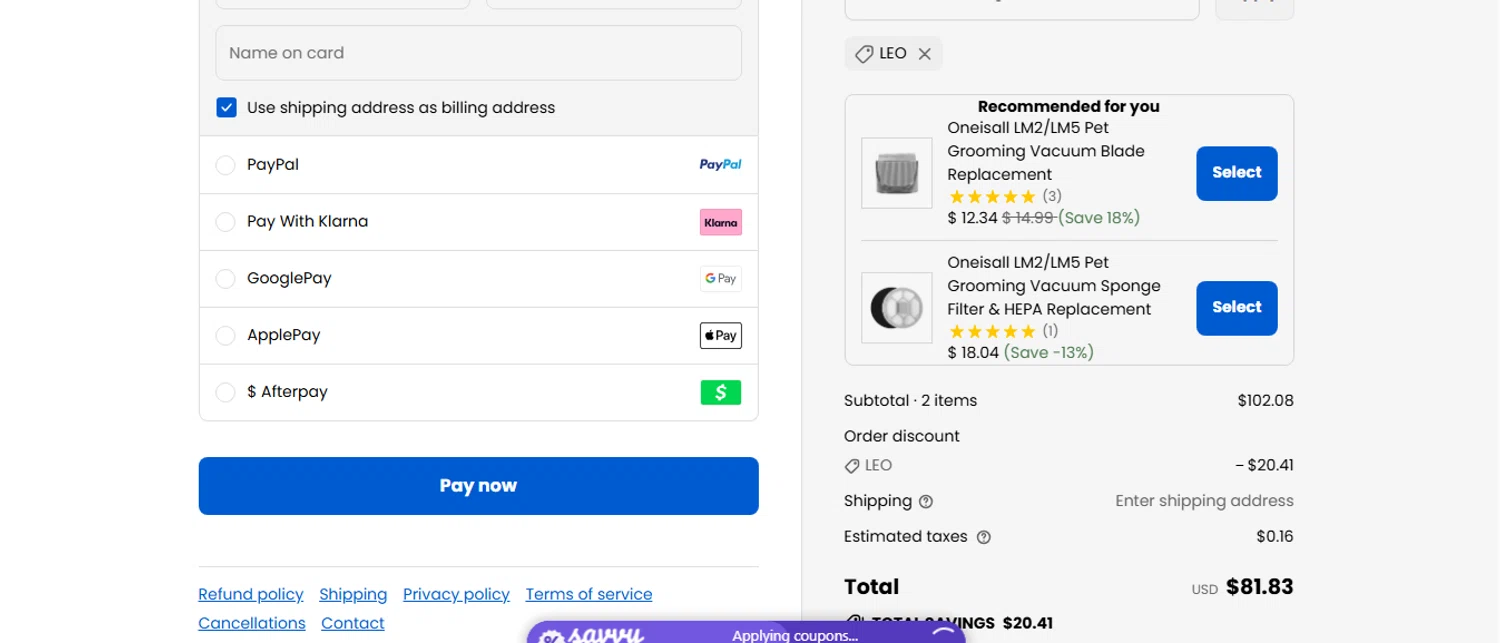The image size is (1500, 643).
Task: Select the PayPal payment option
Action: [x=225, y=165]
